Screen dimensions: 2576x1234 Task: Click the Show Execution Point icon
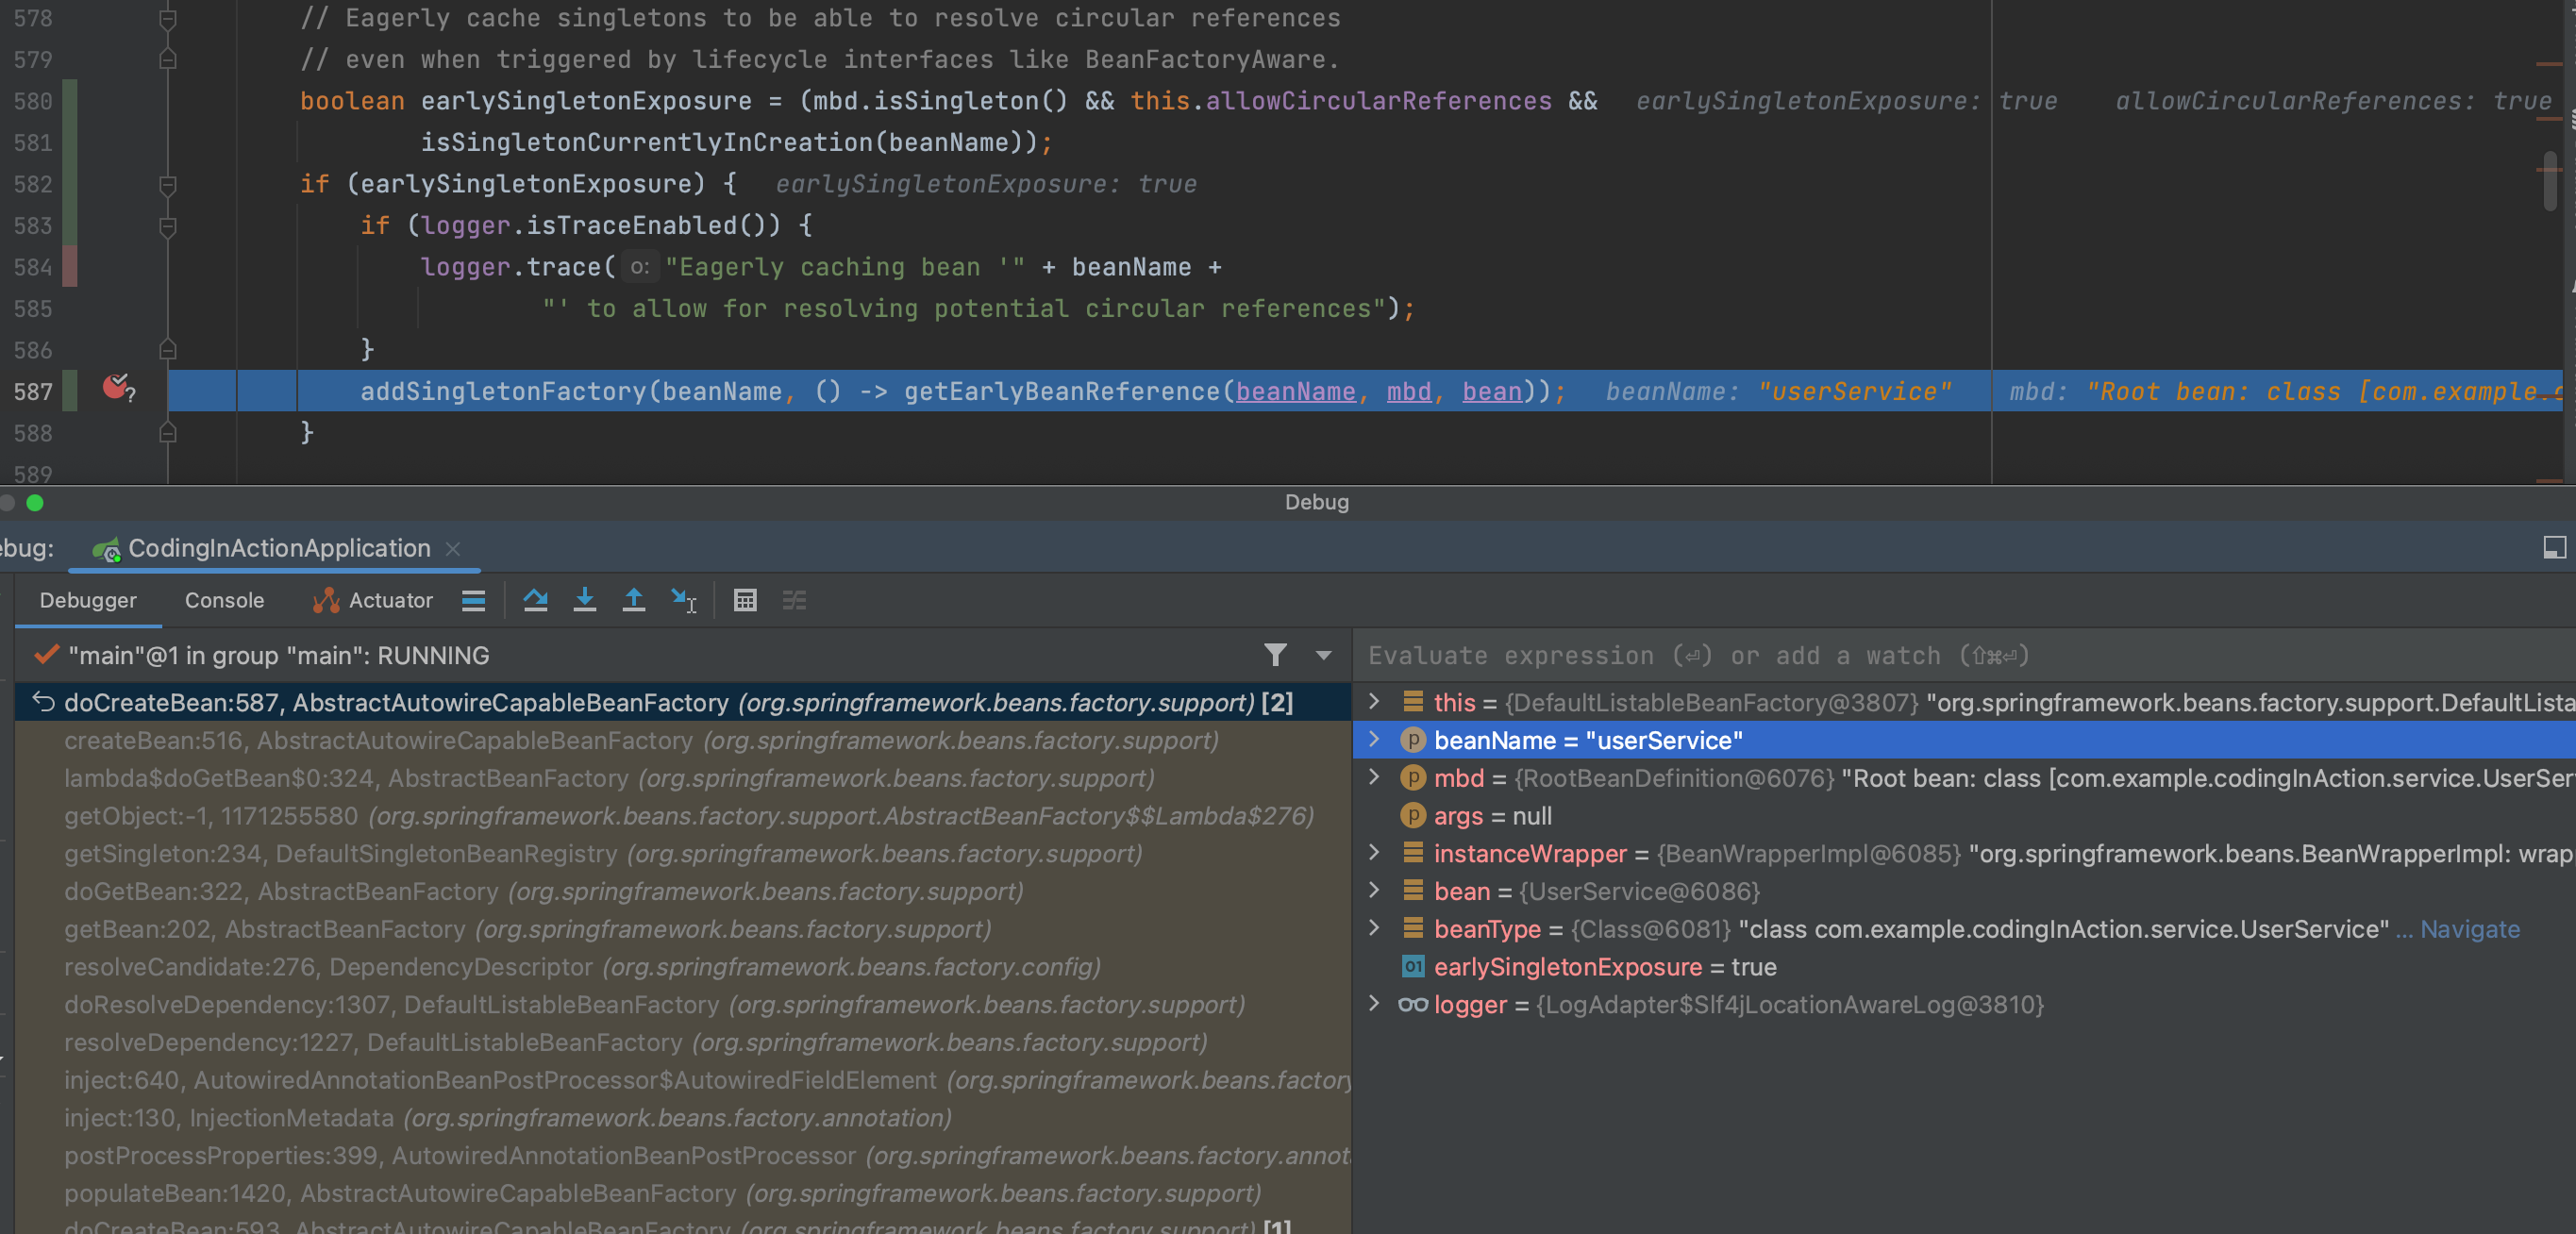tap(473, 600)
